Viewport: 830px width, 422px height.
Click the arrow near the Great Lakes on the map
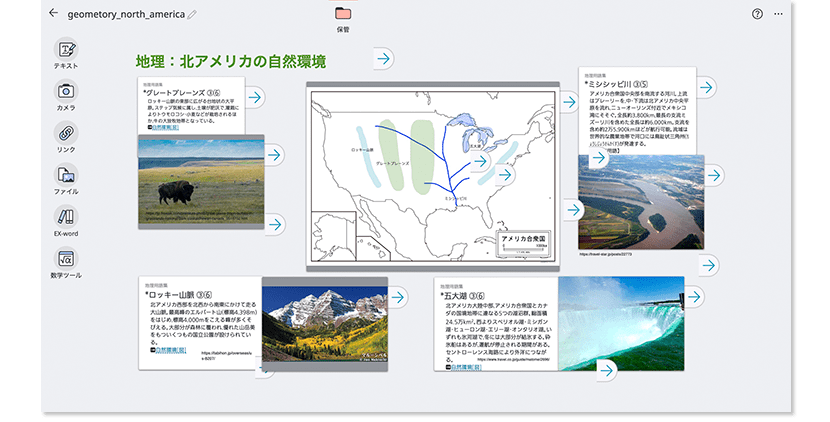point(481,160)
